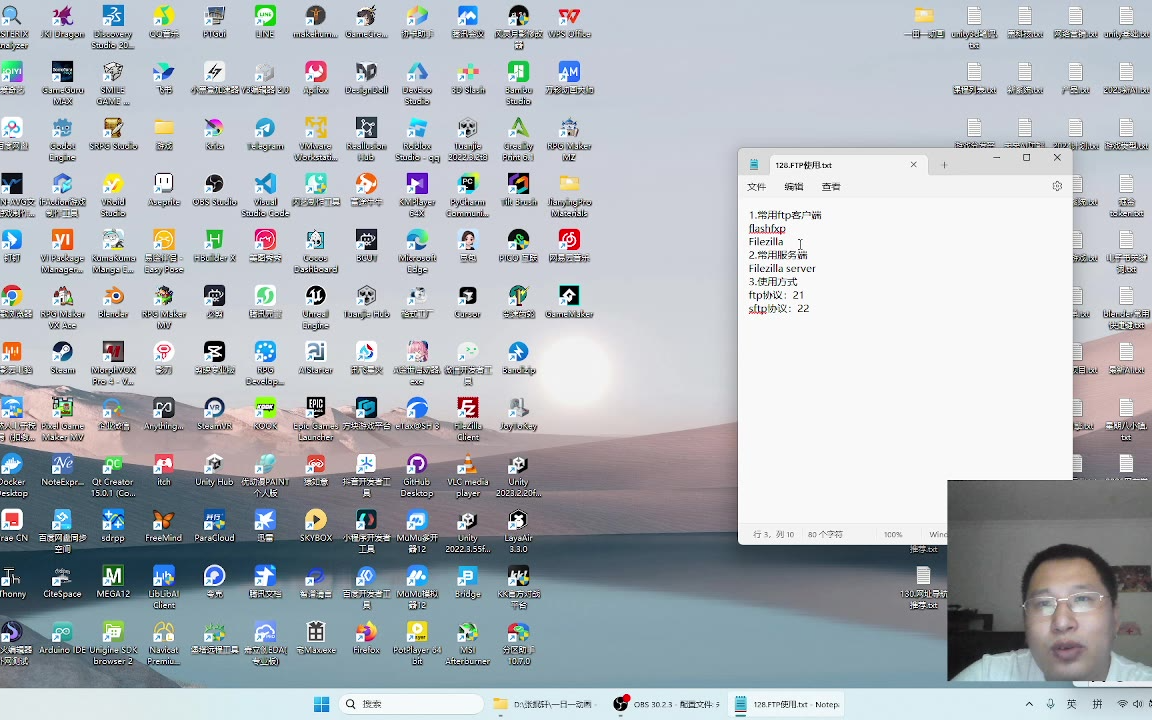Image resolution: width=1152 pixels, height=720 pixels.
Task: Select the WPS Office desktop icon
Action: coord(569,22)
